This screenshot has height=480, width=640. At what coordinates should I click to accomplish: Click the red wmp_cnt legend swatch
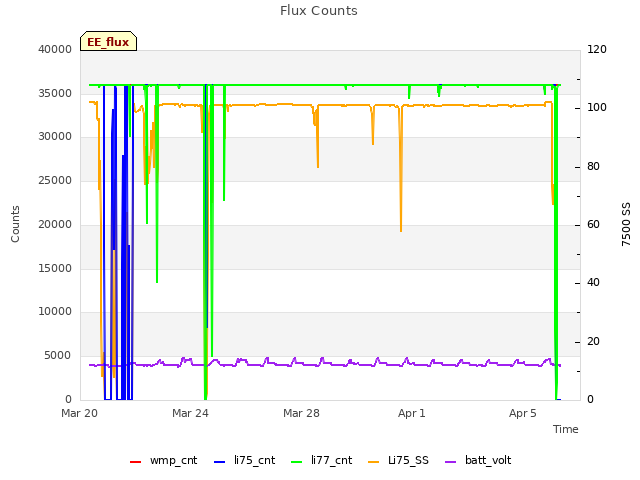135,462
